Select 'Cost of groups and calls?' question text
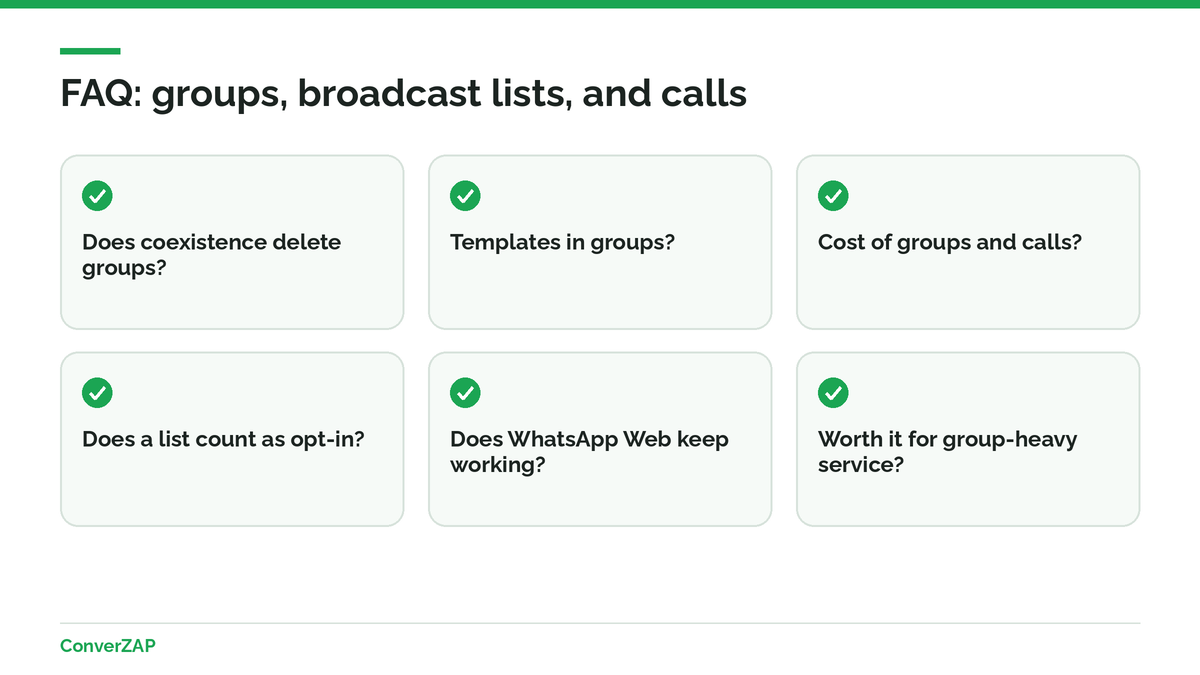1200x675 pixels. point(950,242)
